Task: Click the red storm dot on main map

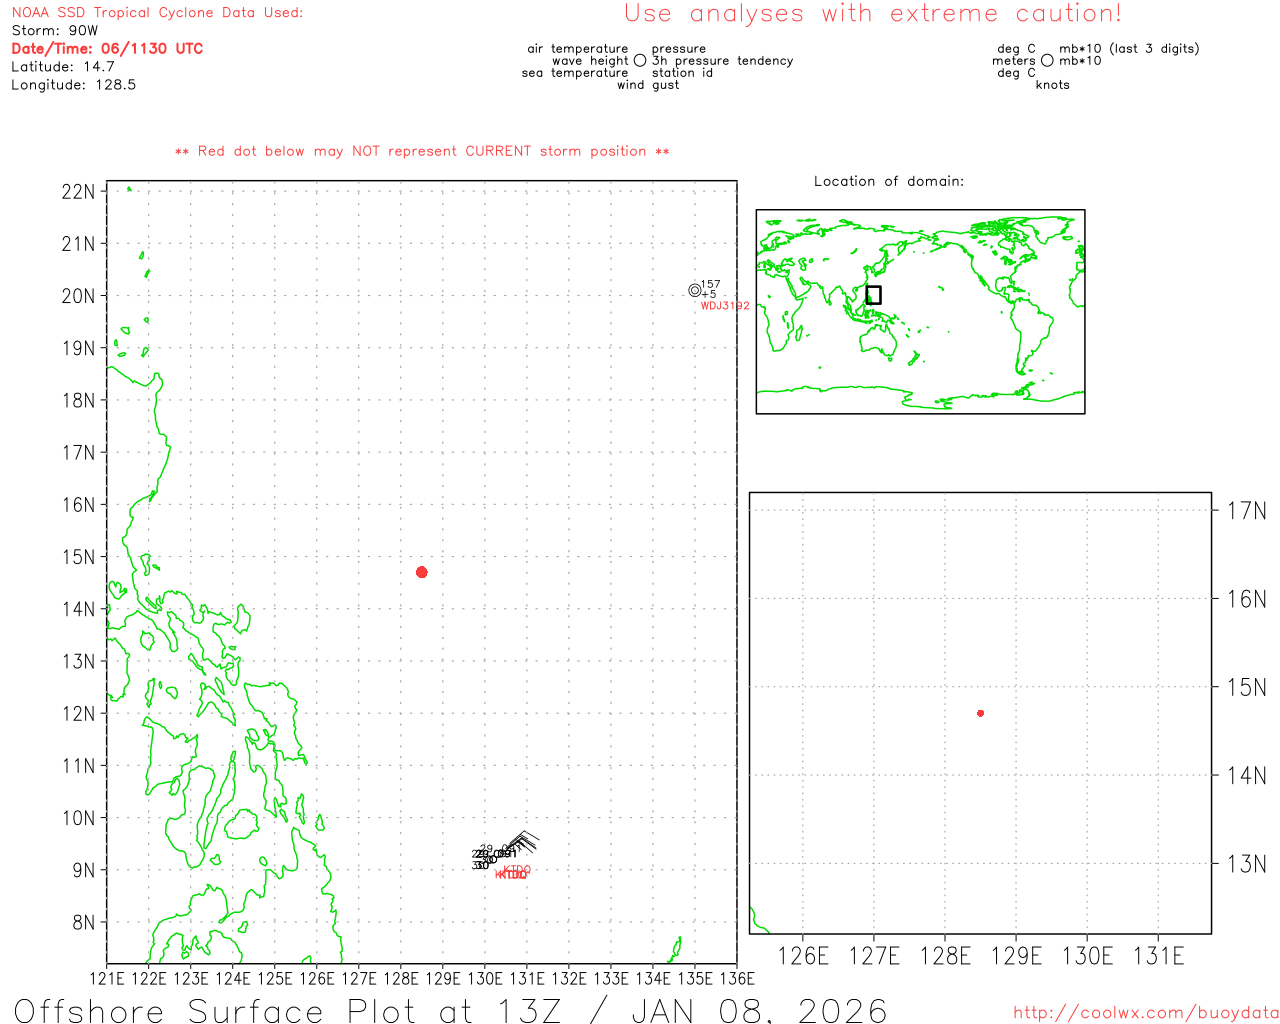Action: point(421,572)
